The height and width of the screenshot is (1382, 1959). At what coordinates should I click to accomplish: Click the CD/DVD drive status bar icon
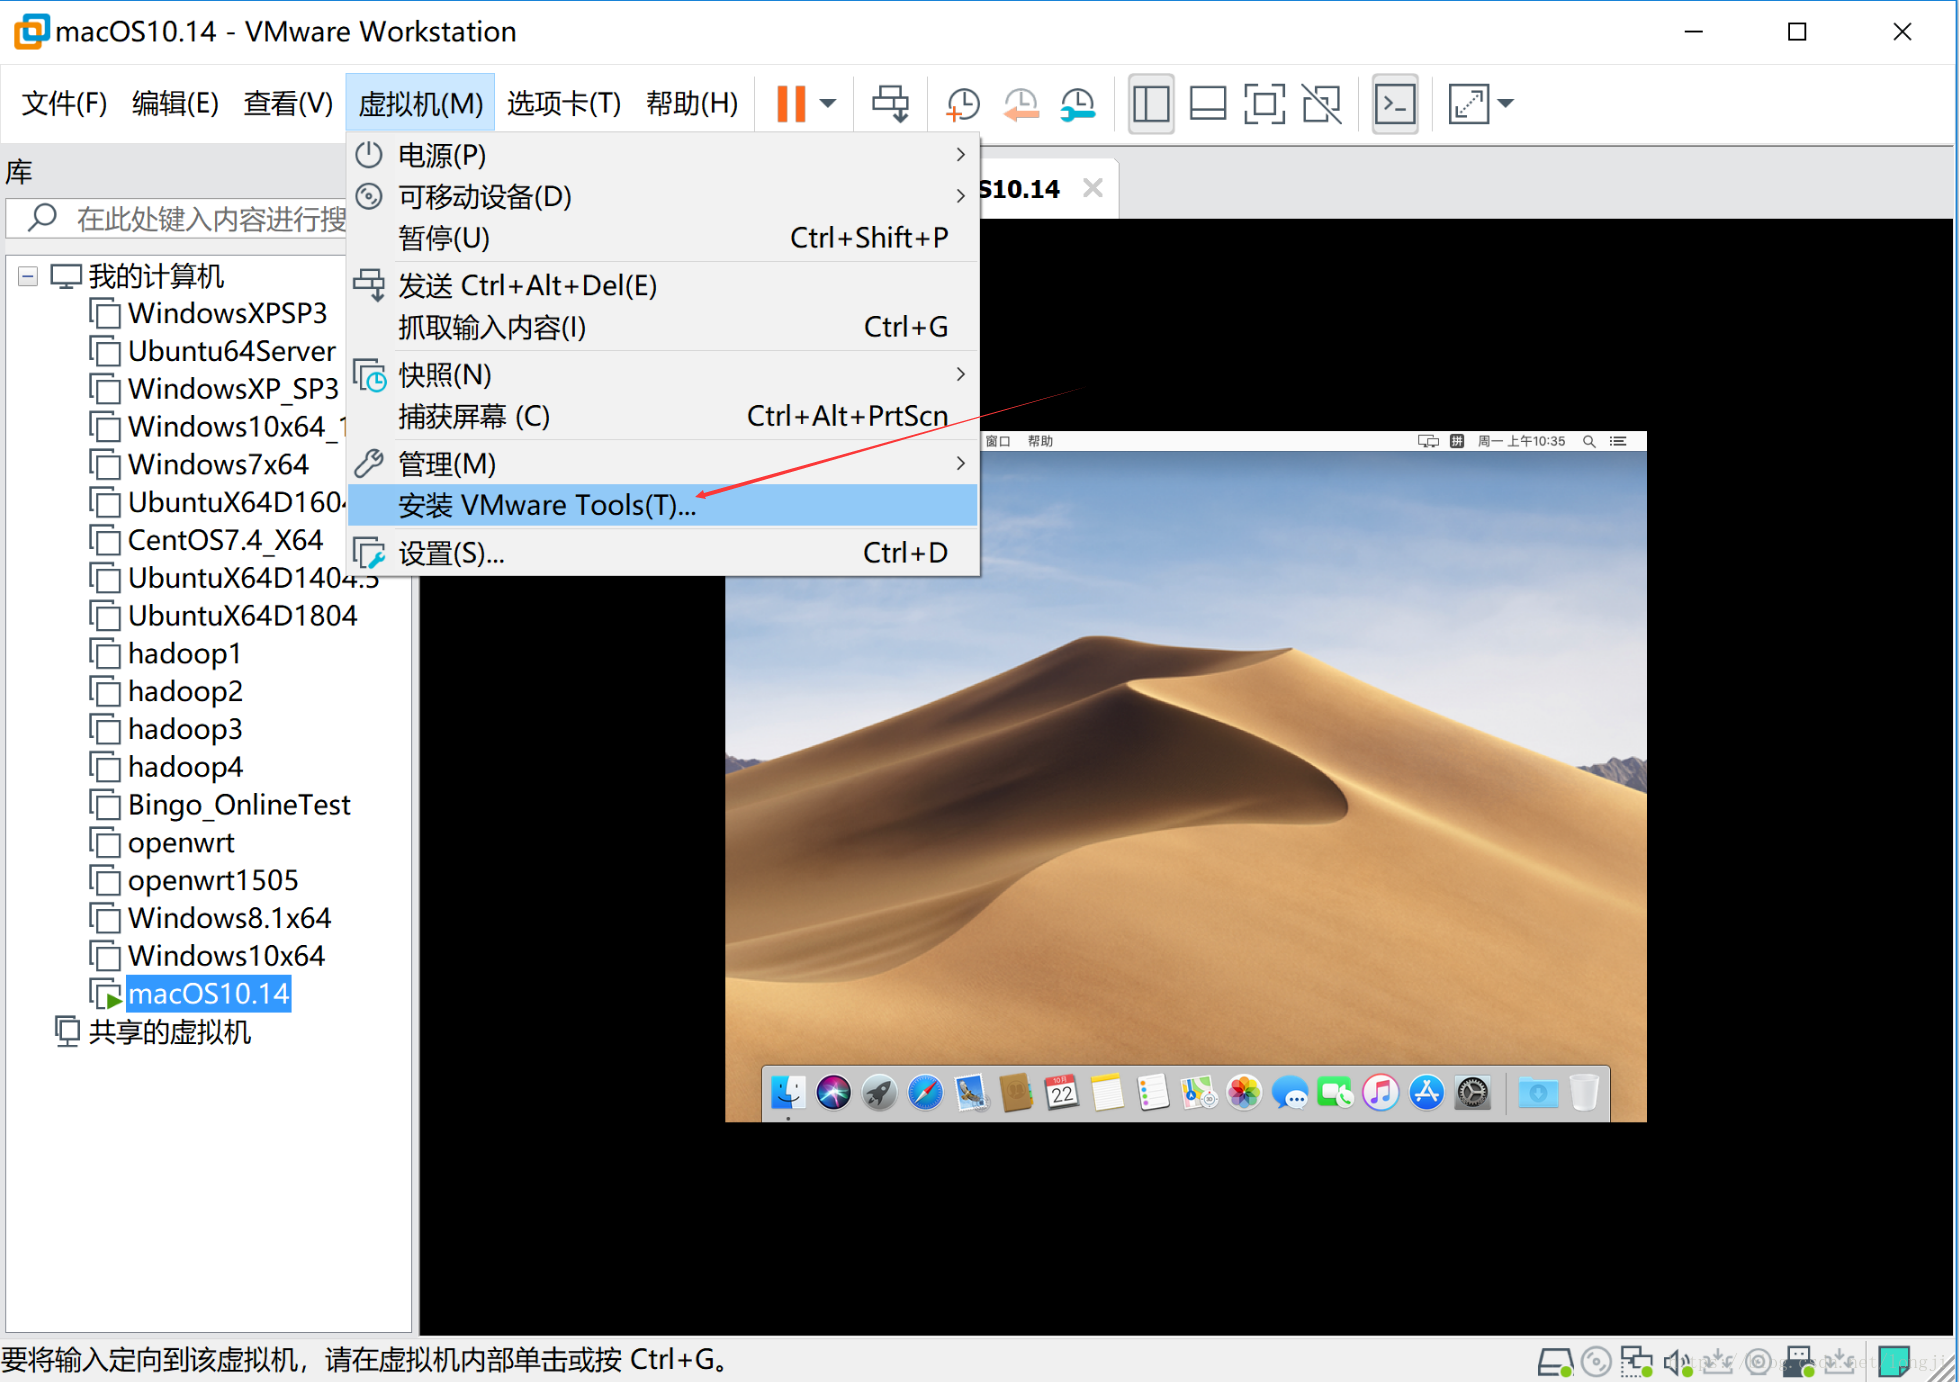point(1597,1361)
